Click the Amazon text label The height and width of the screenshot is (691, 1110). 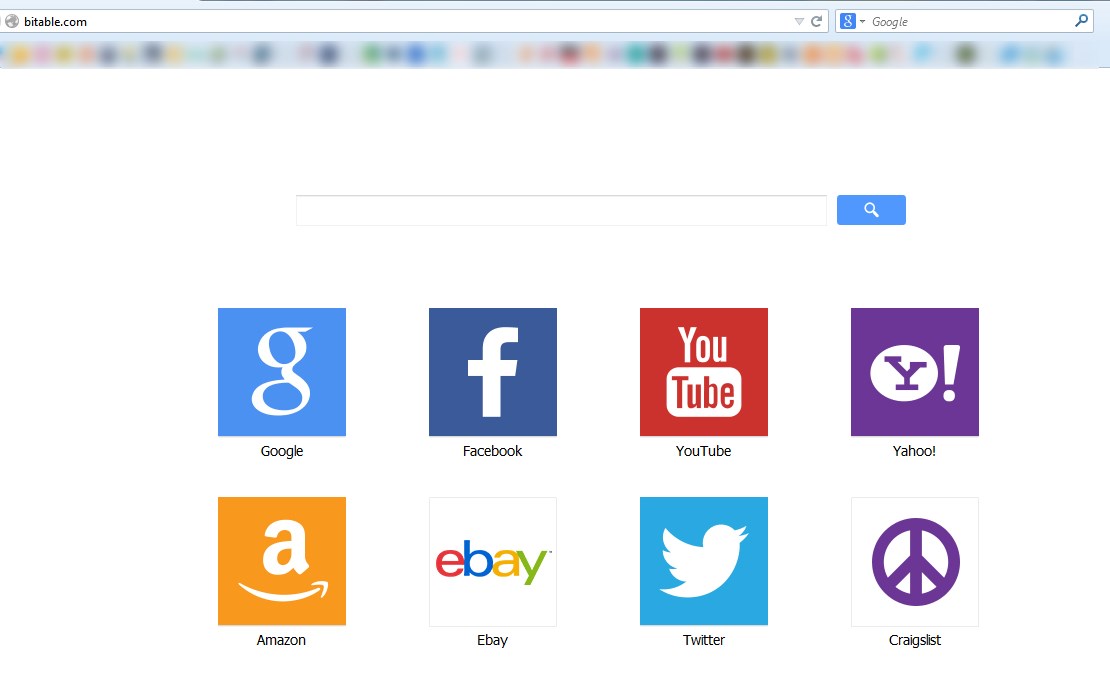pos(281,640)
